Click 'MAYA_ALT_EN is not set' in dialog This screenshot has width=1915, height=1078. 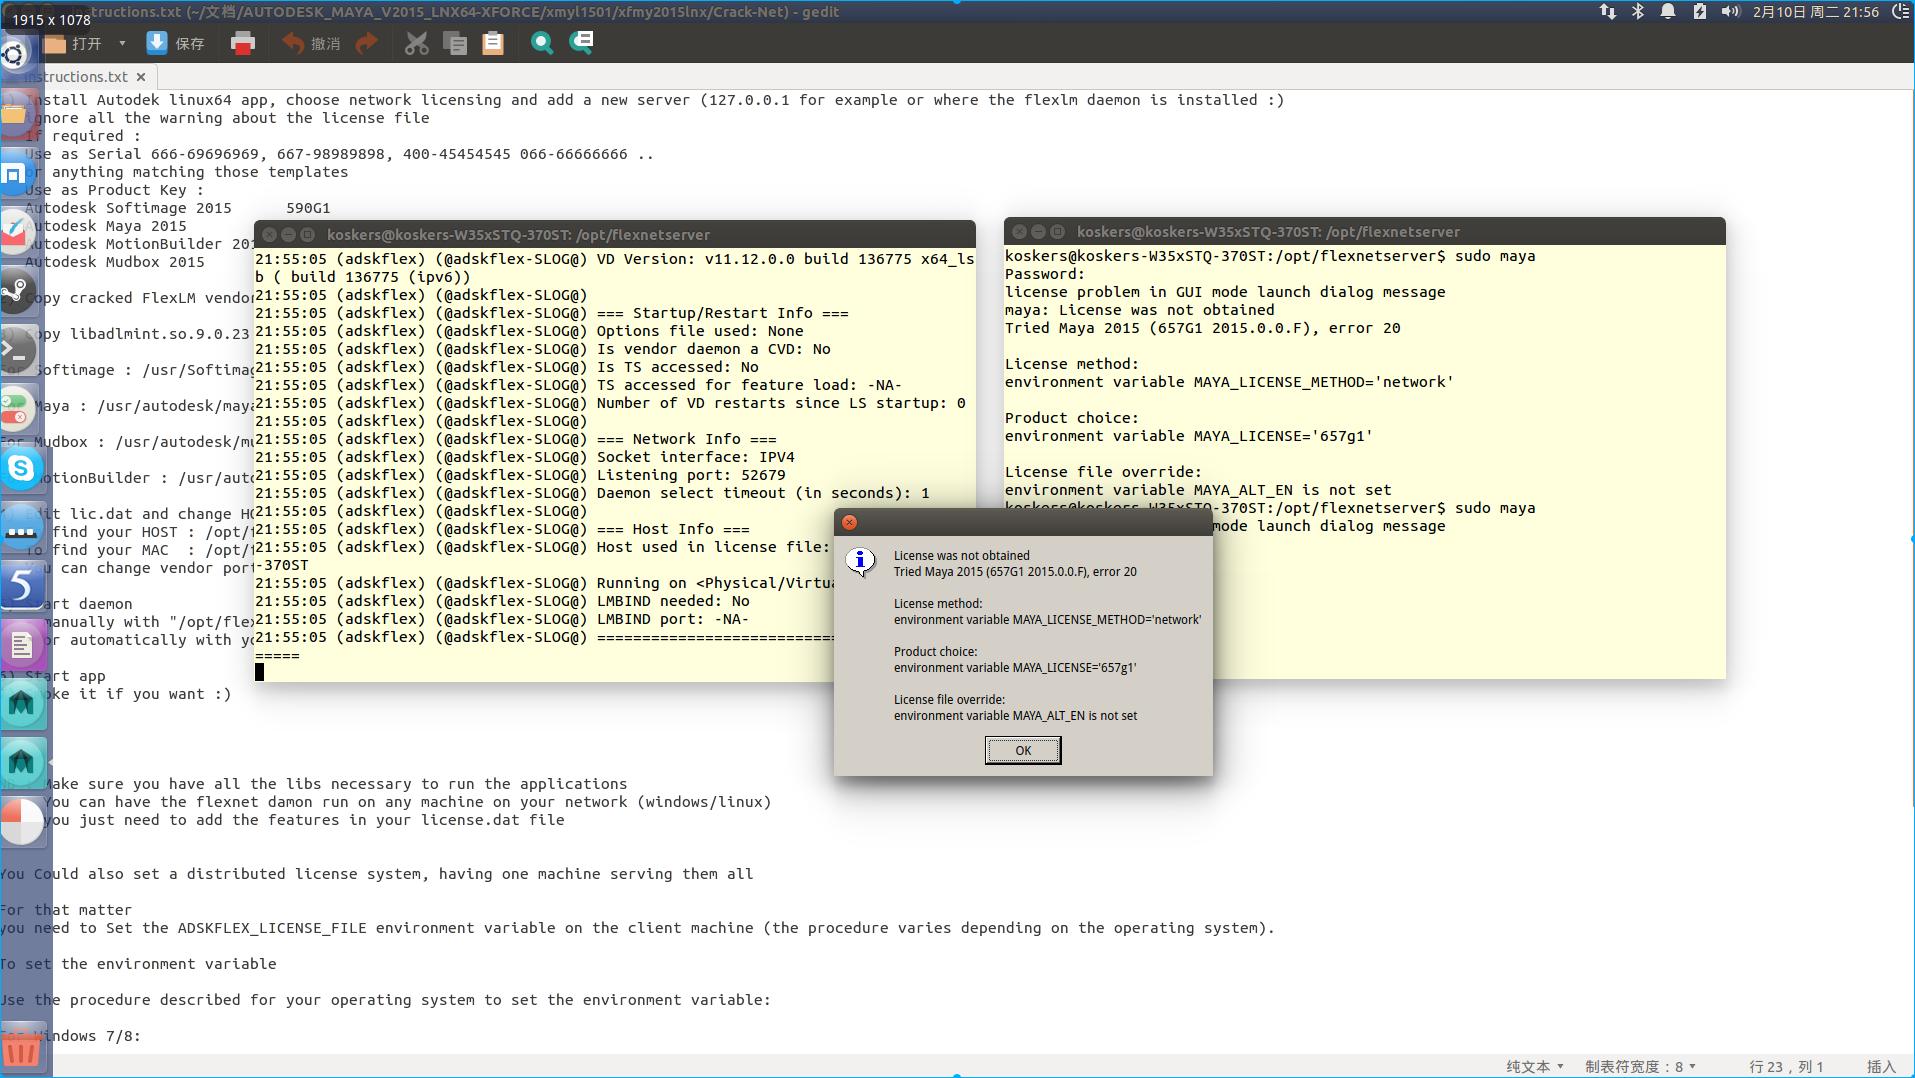1074,716
